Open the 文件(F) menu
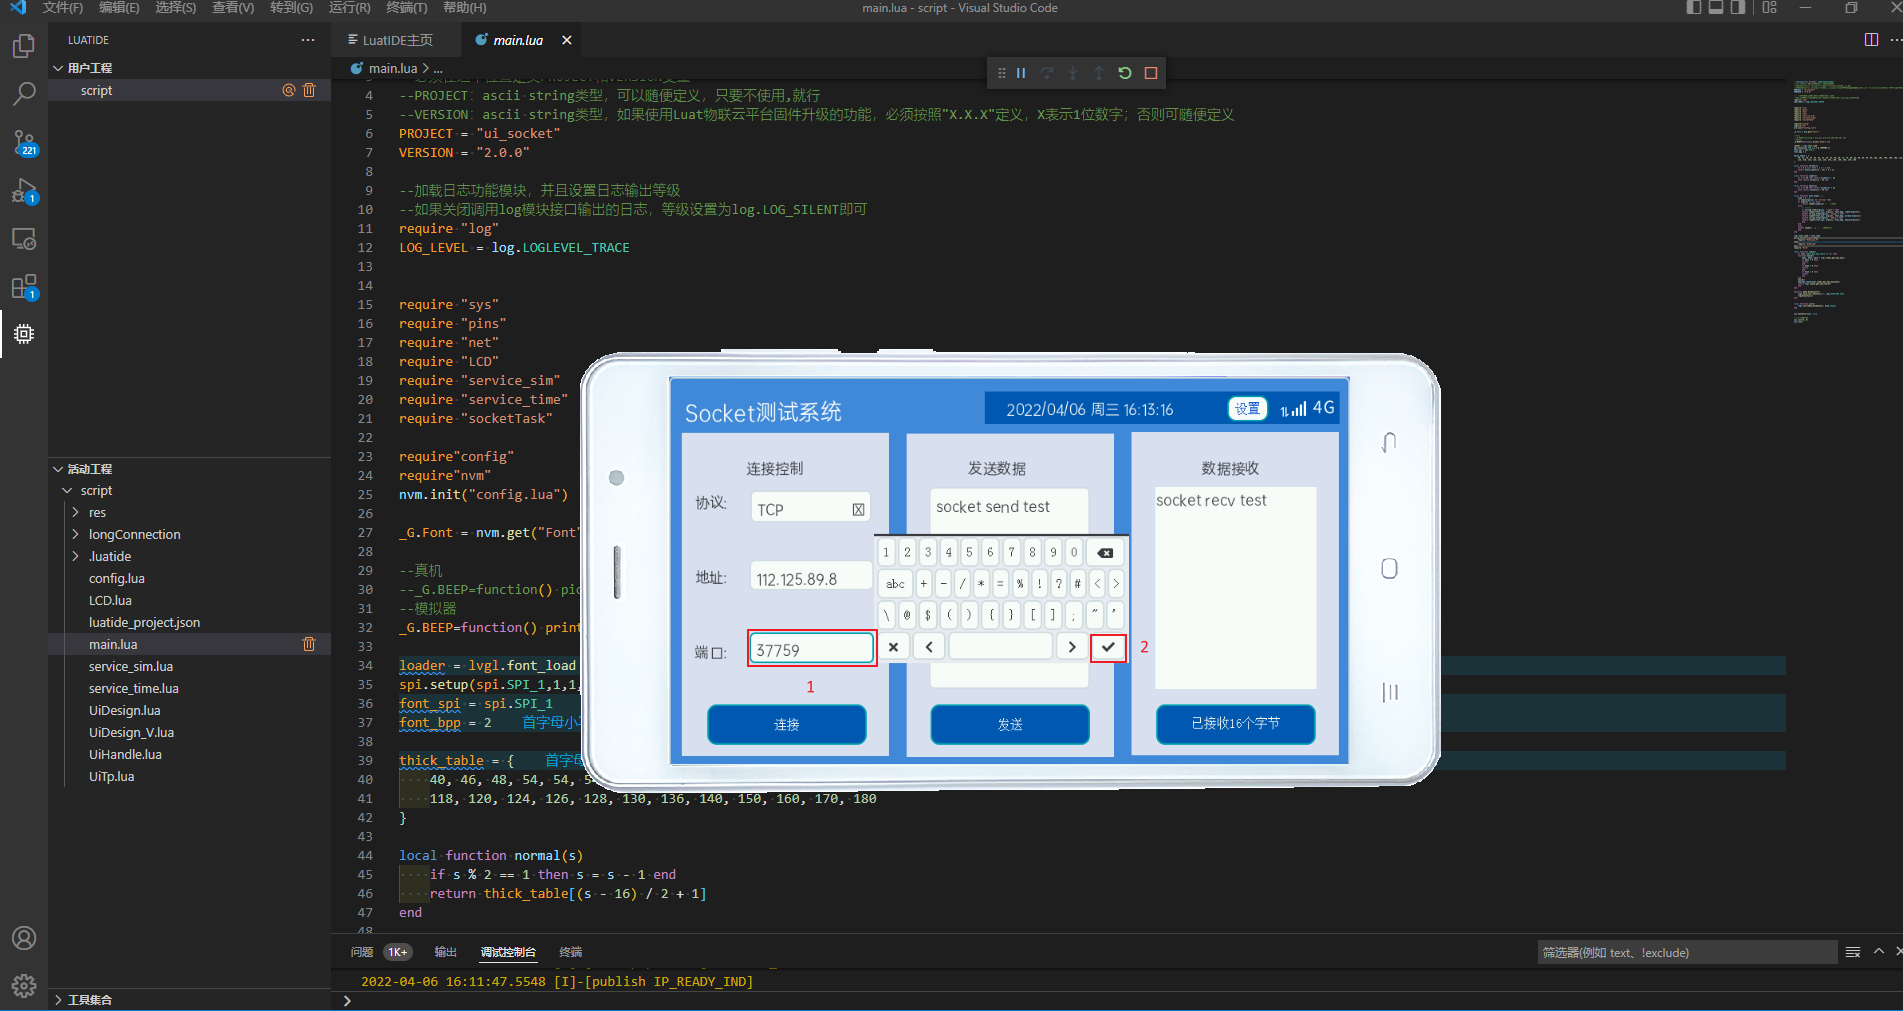Screen dimensions: 1903x1011 pos(63,8)
